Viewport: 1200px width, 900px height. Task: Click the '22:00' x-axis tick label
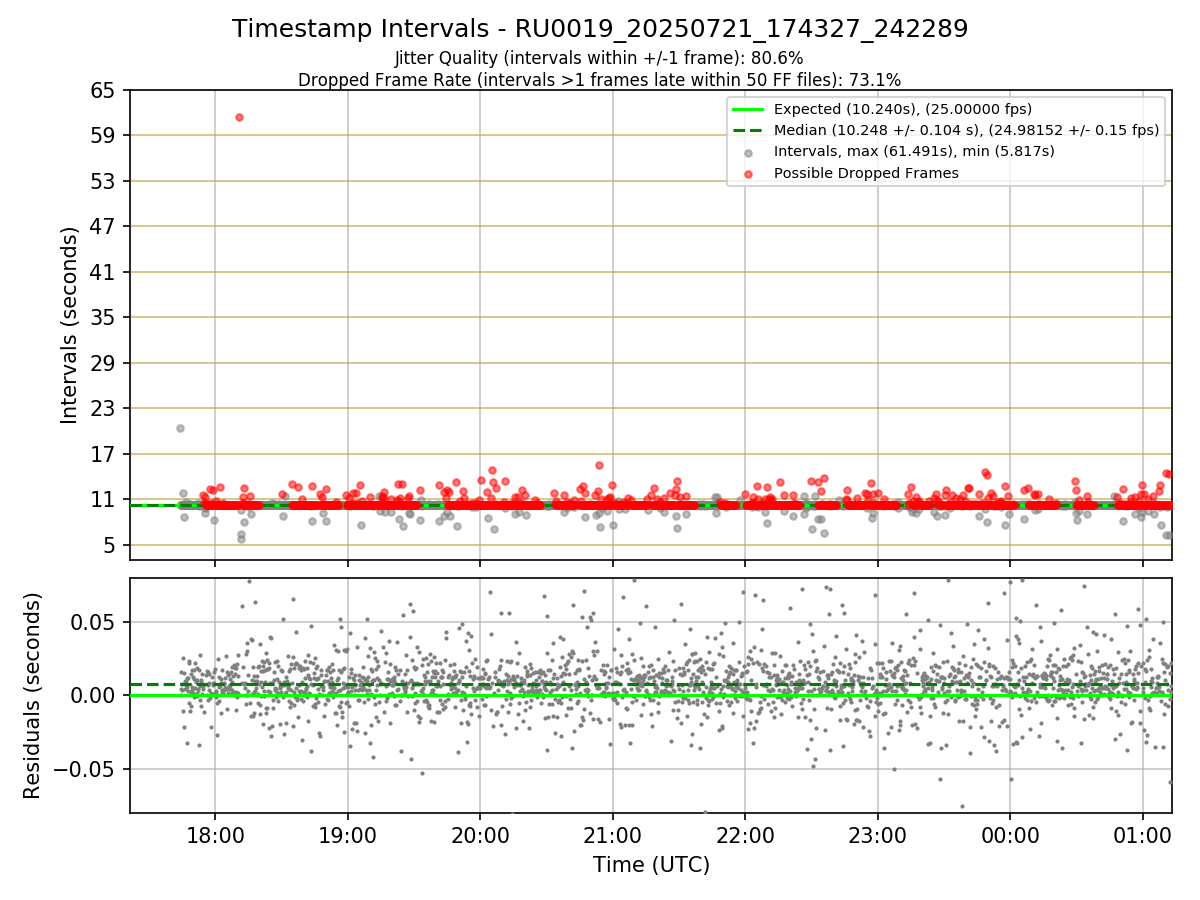click(745, 835)
